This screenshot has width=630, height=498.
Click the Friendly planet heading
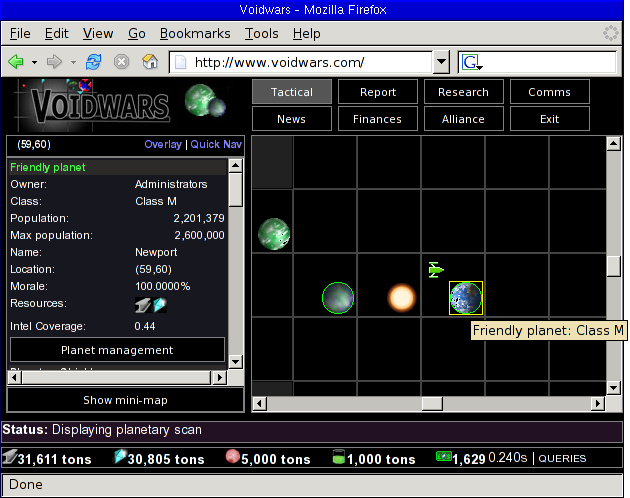[48, 167]
